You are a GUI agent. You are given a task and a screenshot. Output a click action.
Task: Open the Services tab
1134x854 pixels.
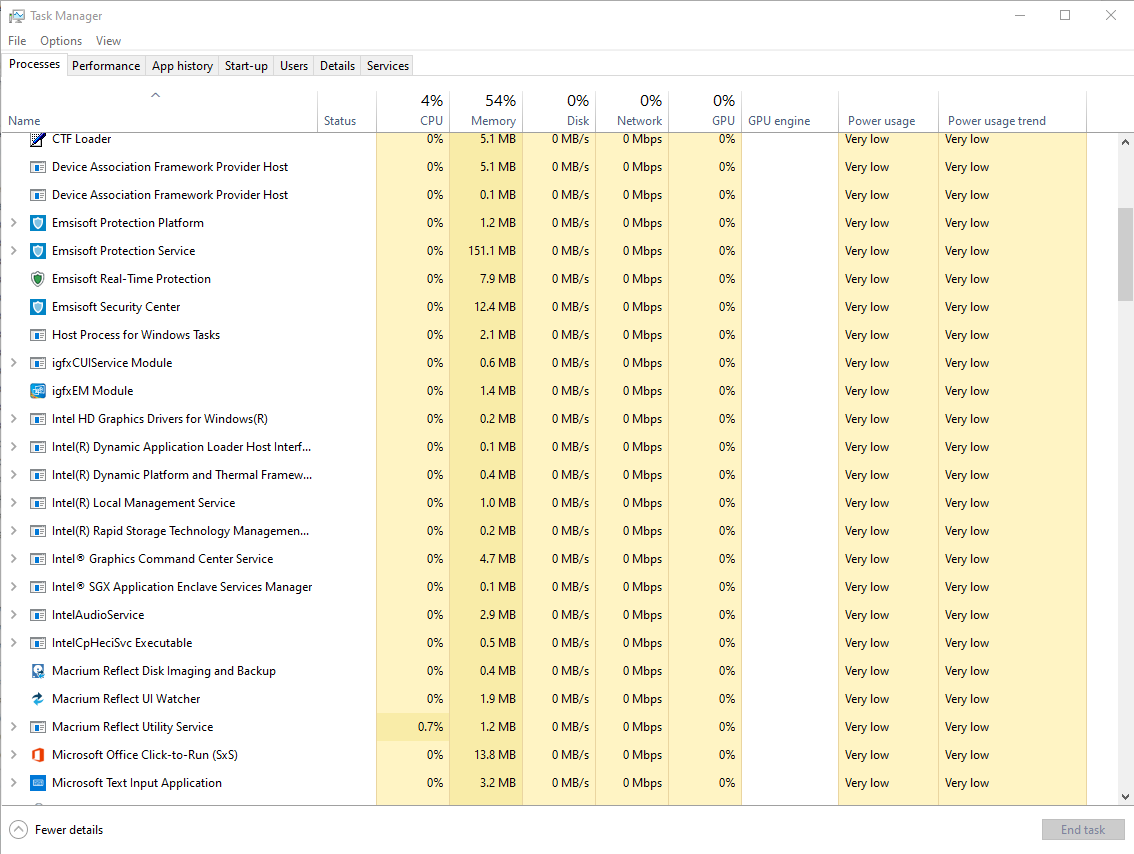pyautogui.click(x=387, y=66)
